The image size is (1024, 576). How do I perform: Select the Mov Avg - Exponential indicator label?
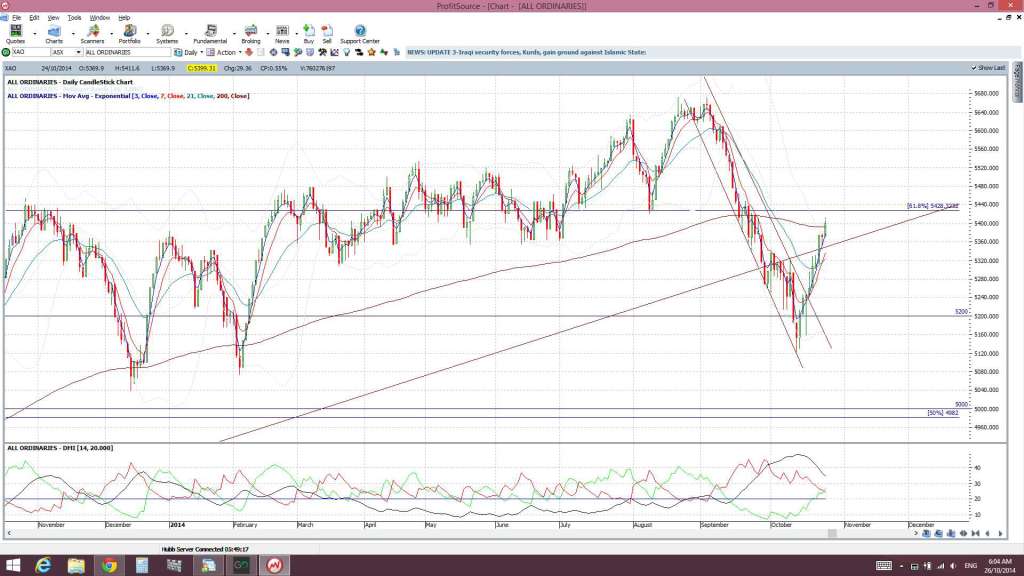click(x=128, y=96)
